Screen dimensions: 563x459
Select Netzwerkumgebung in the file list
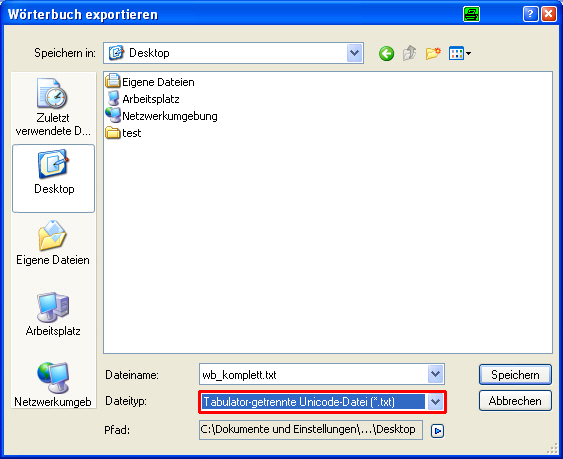(162, 116)
